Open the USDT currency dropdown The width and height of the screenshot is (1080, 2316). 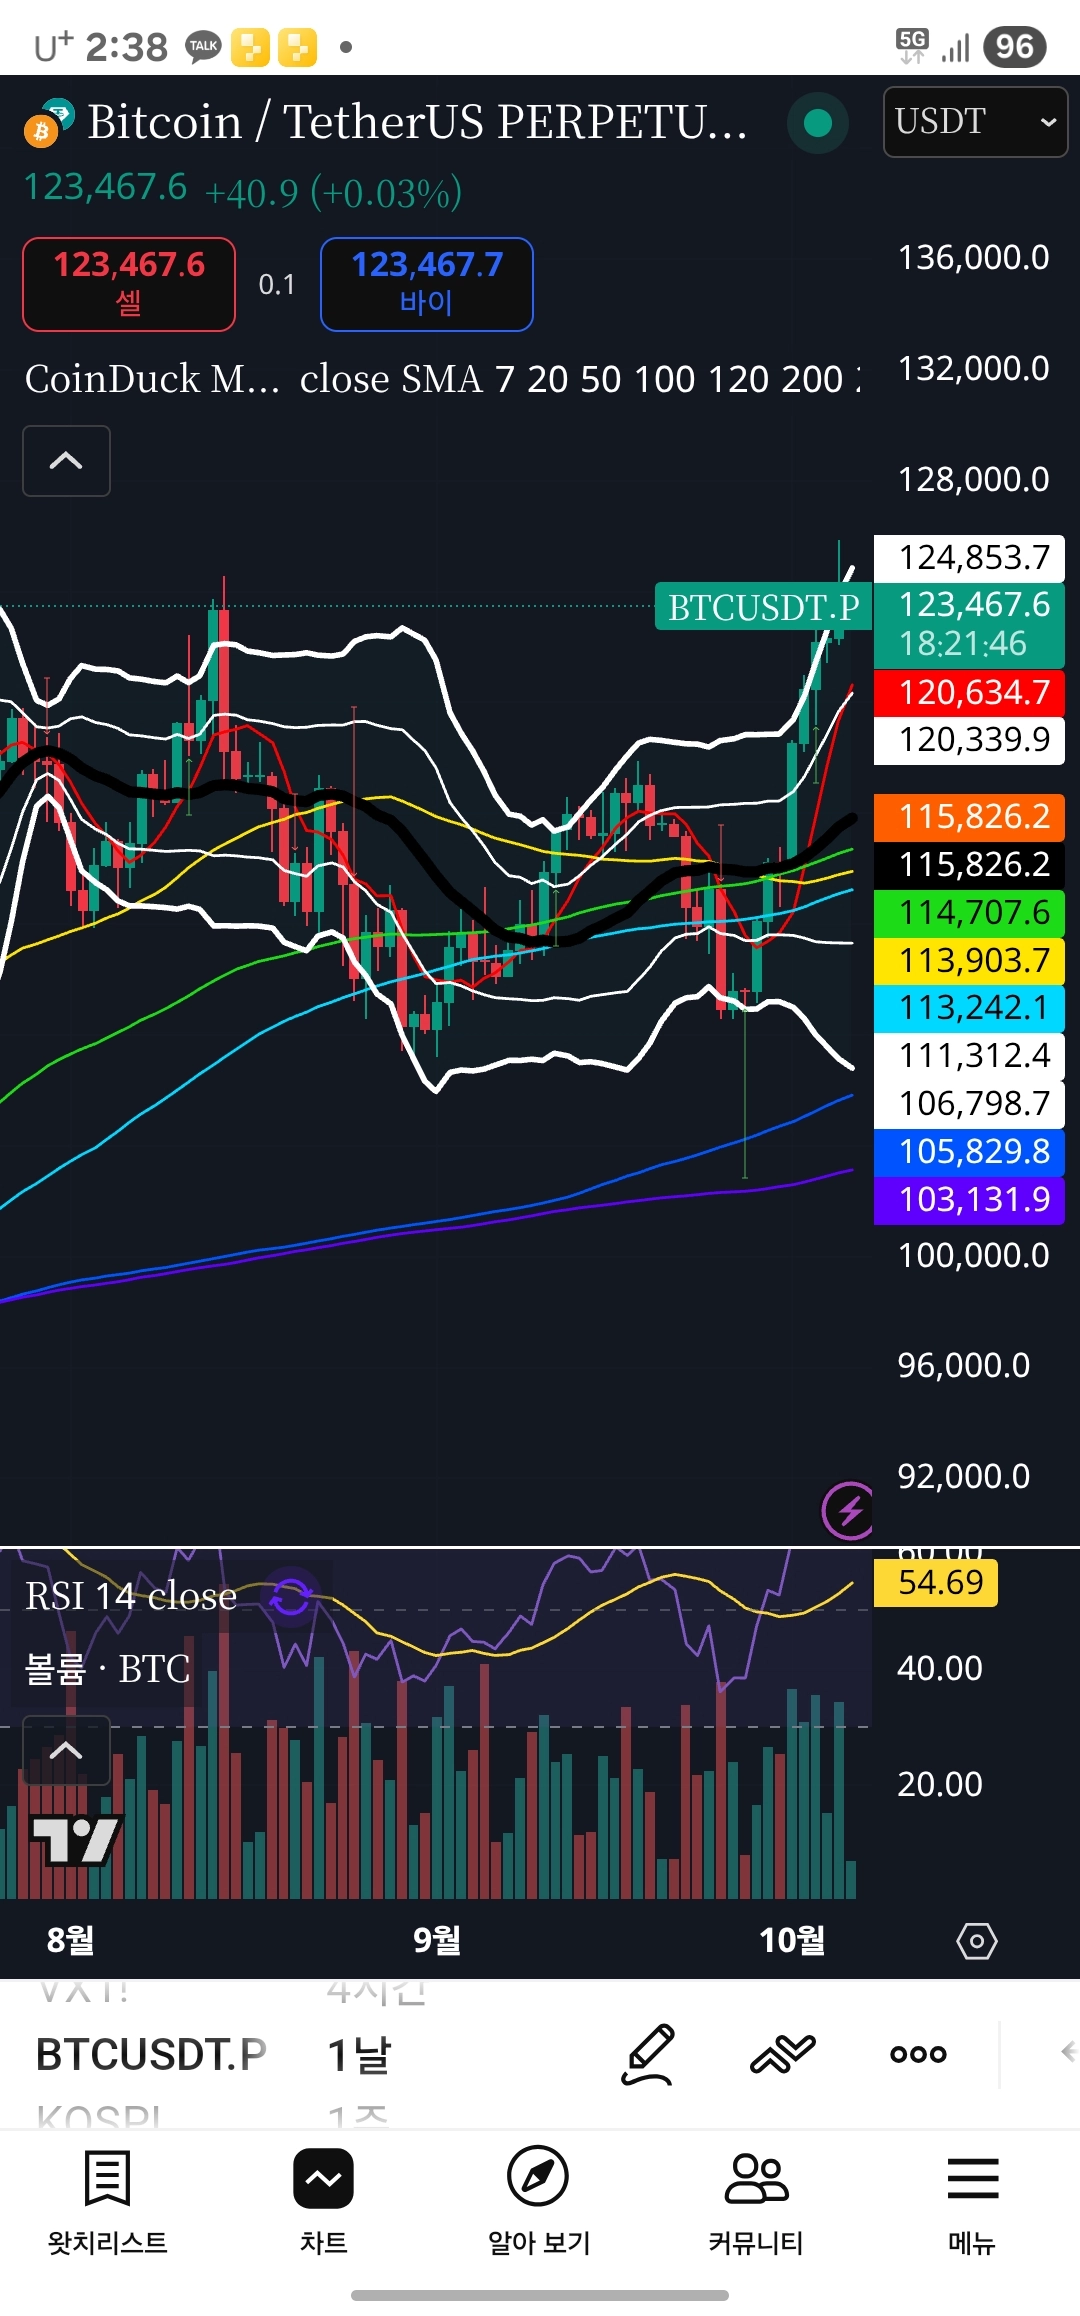pyautogui.click(x=975, y=122)
